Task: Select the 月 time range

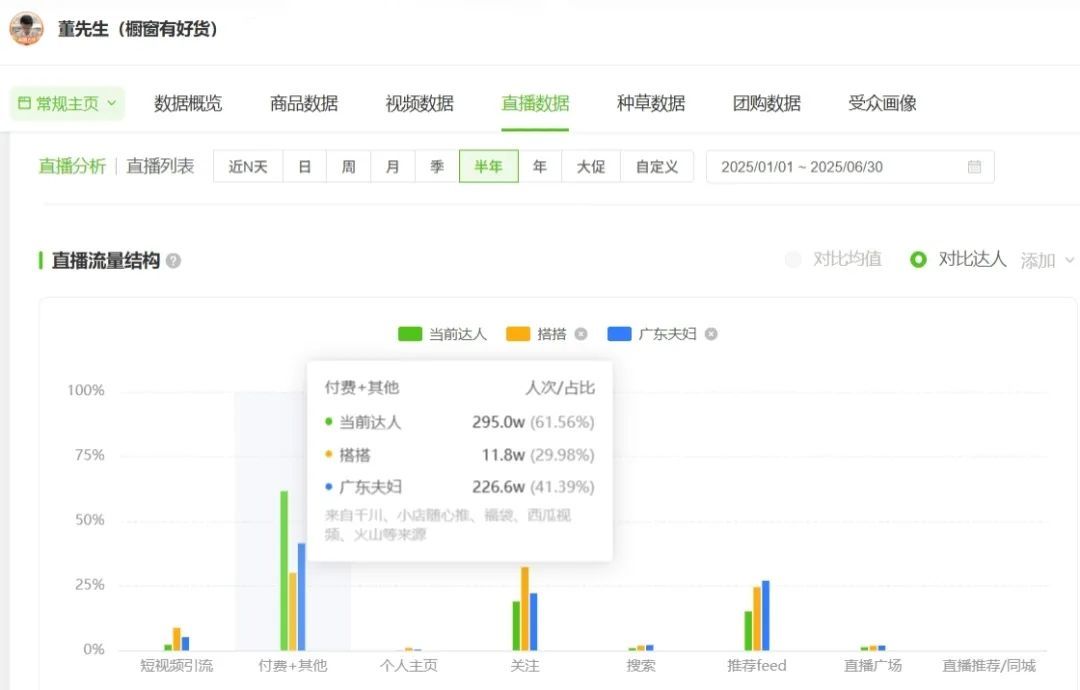Action: coord(393,167)
